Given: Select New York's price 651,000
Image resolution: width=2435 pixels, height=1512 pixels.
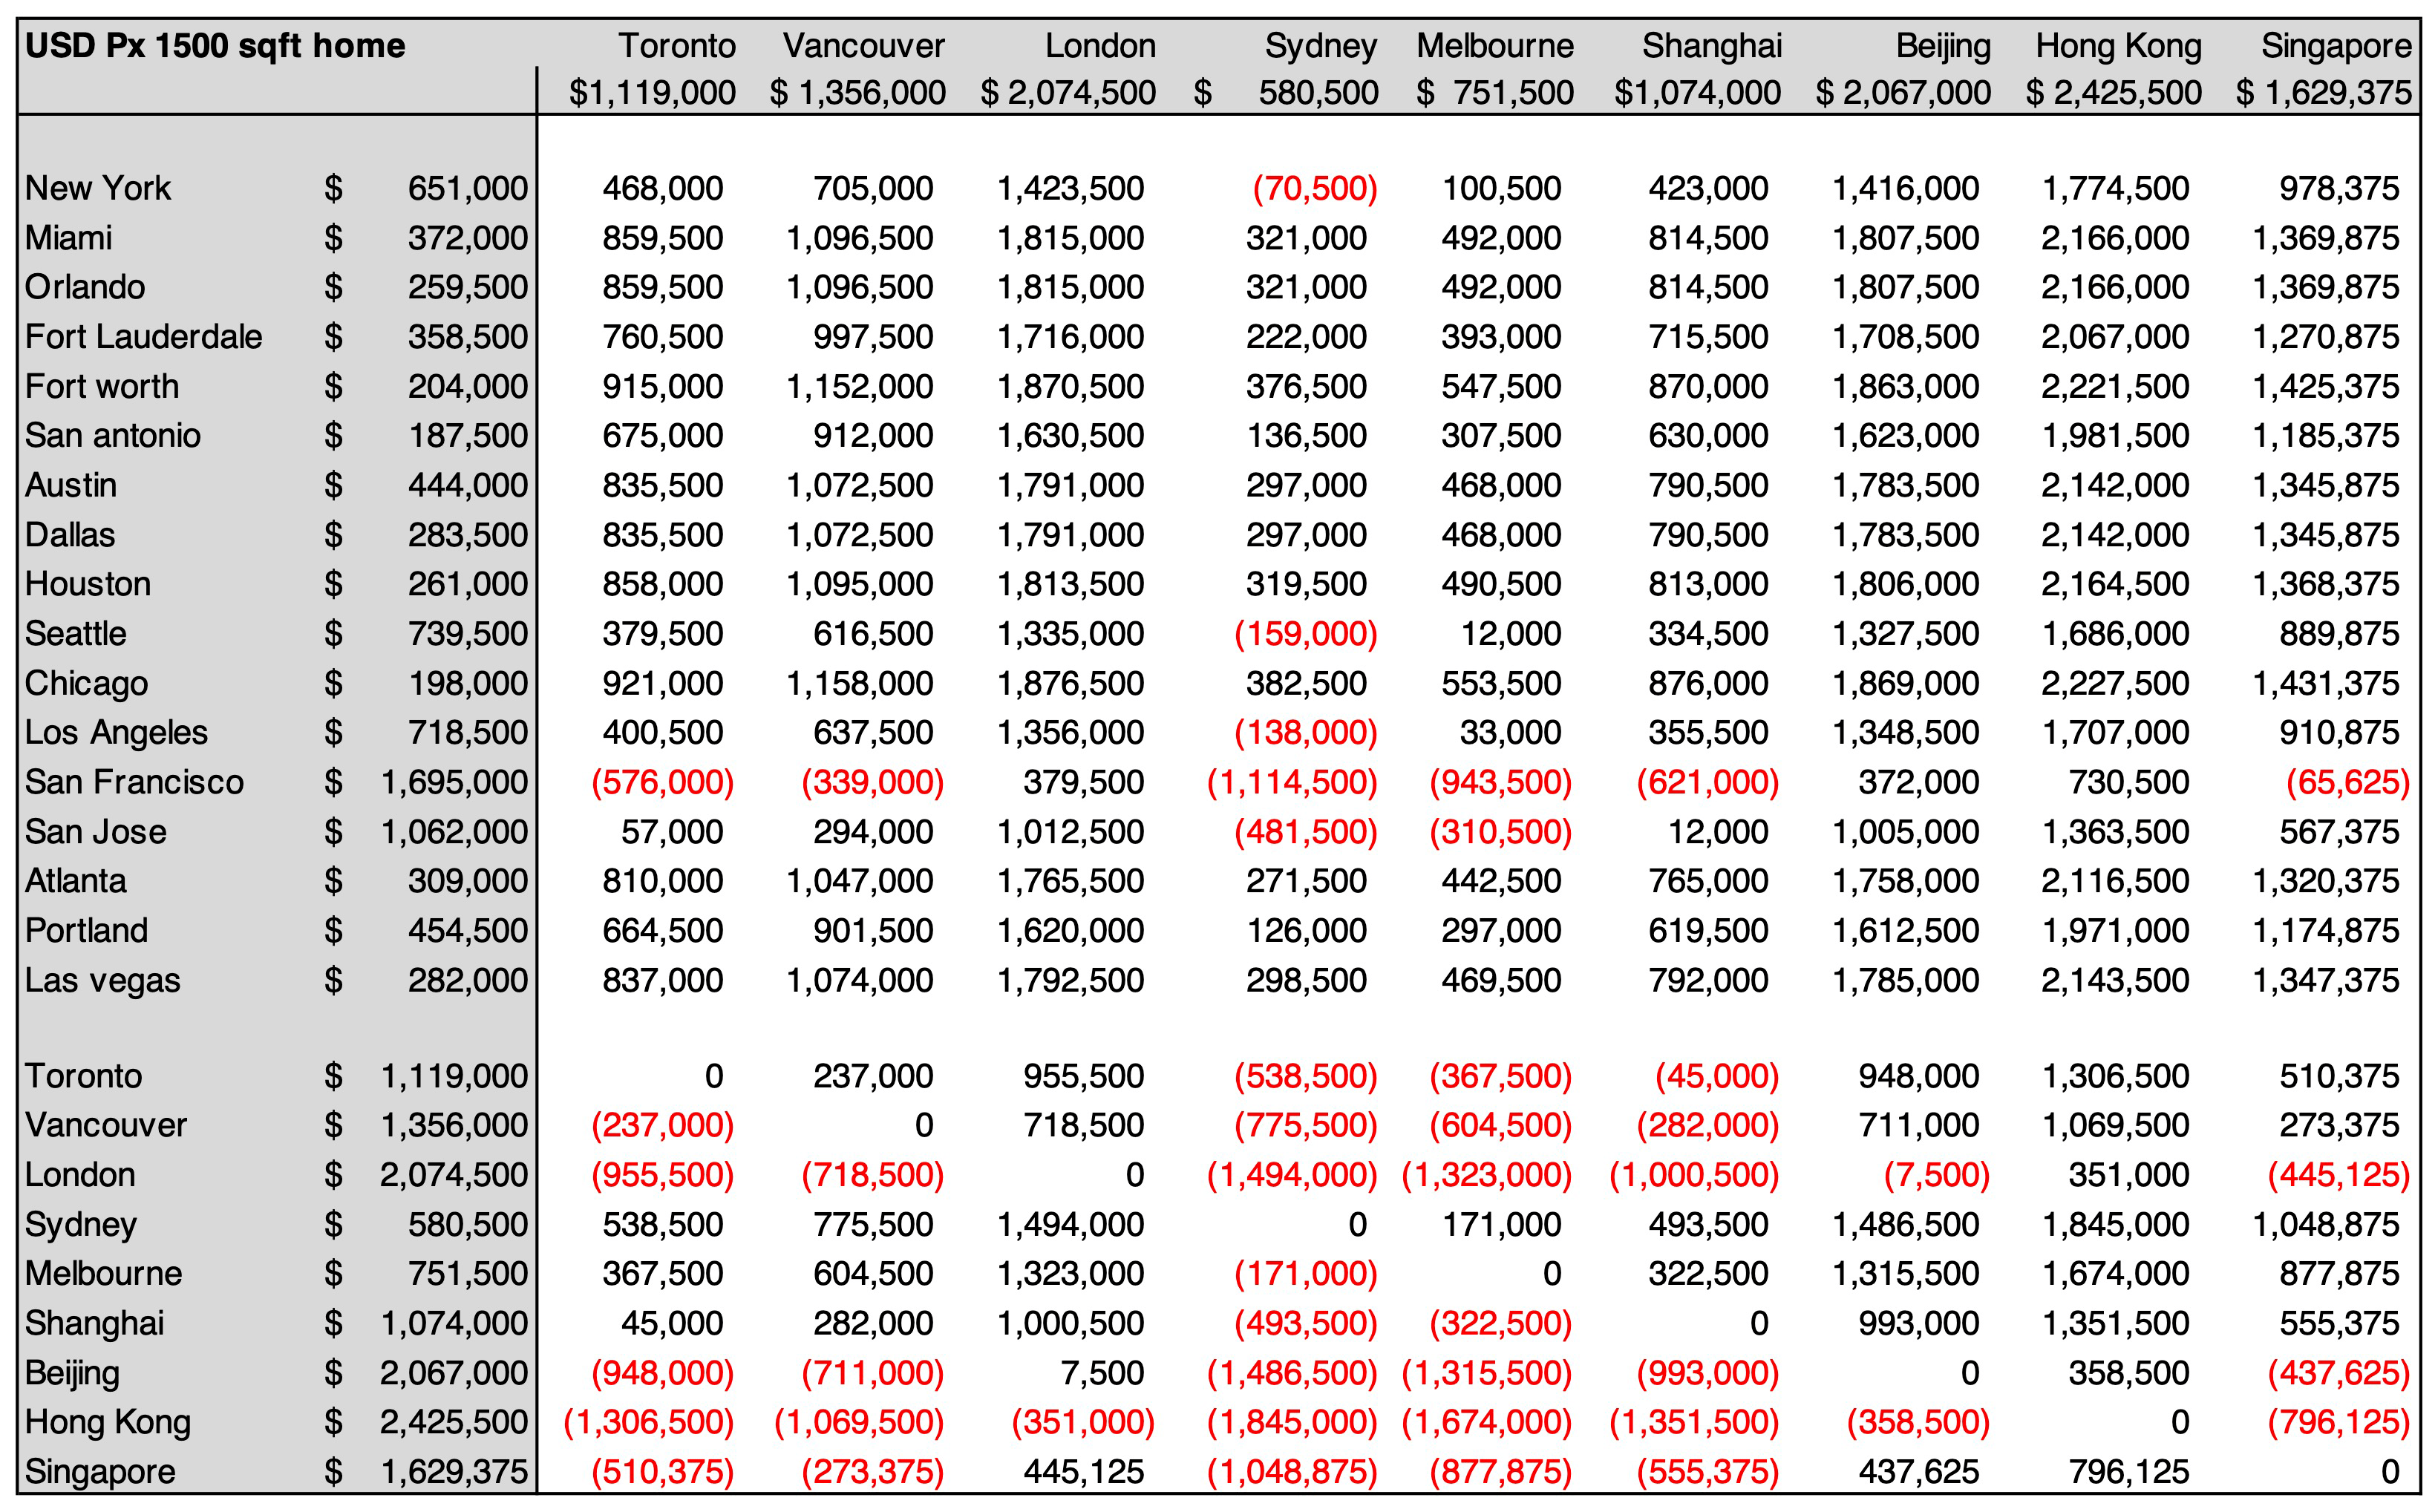Looking at the screenshot, I should 467,188.
